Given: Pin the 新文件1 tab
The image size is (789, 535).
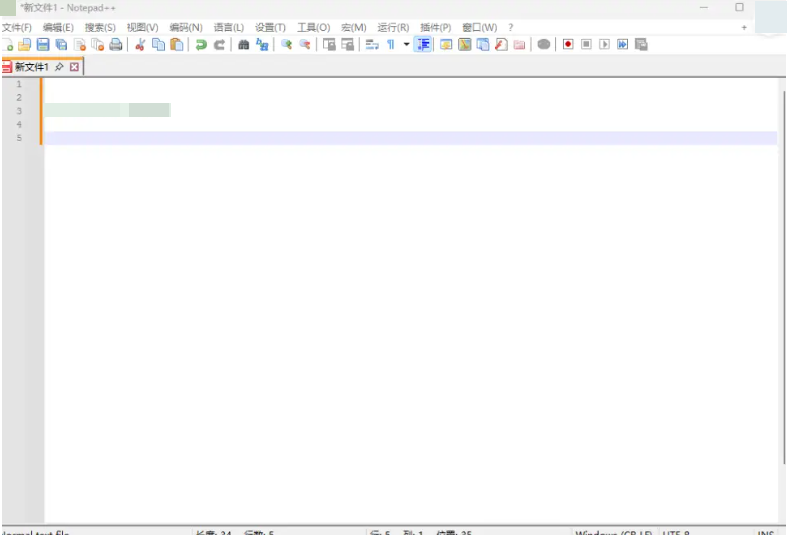Looking at the screenshot, I should pyautogui.click(x=59, y=67).
